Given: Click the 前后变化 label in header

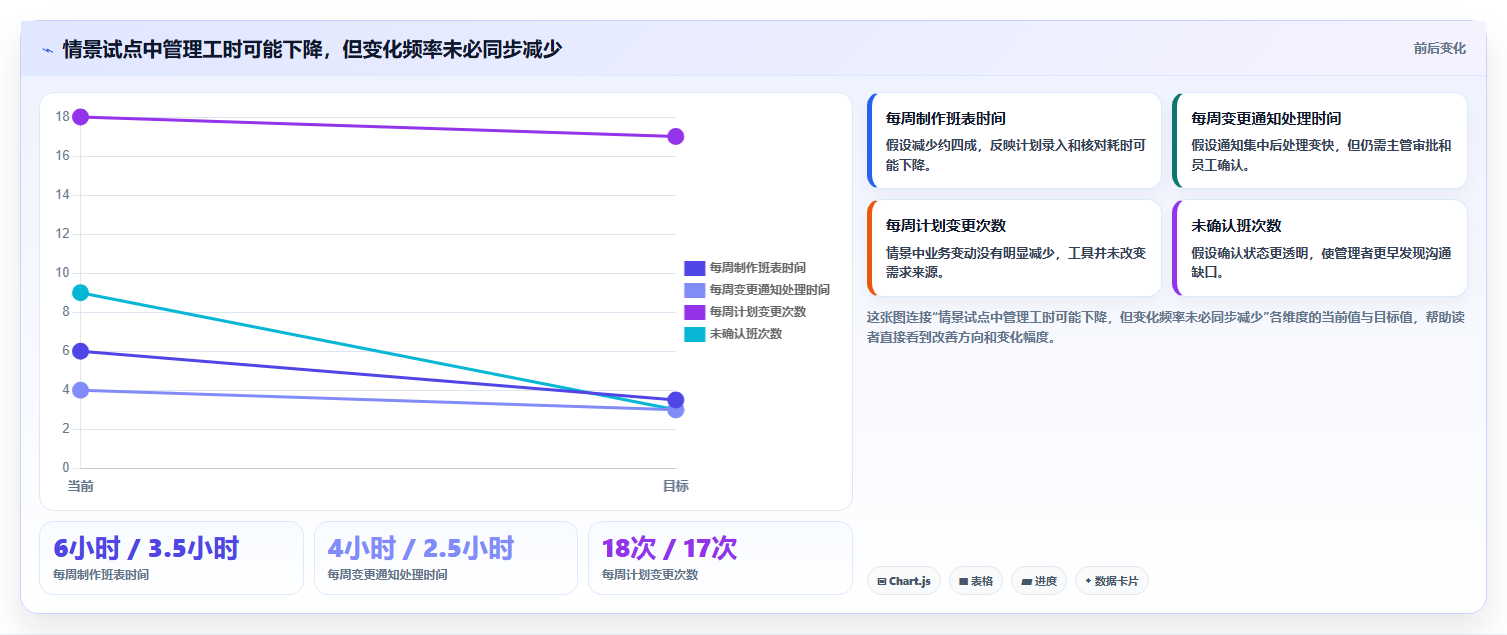Looking at the screenshot, I should coord(1439,48).
